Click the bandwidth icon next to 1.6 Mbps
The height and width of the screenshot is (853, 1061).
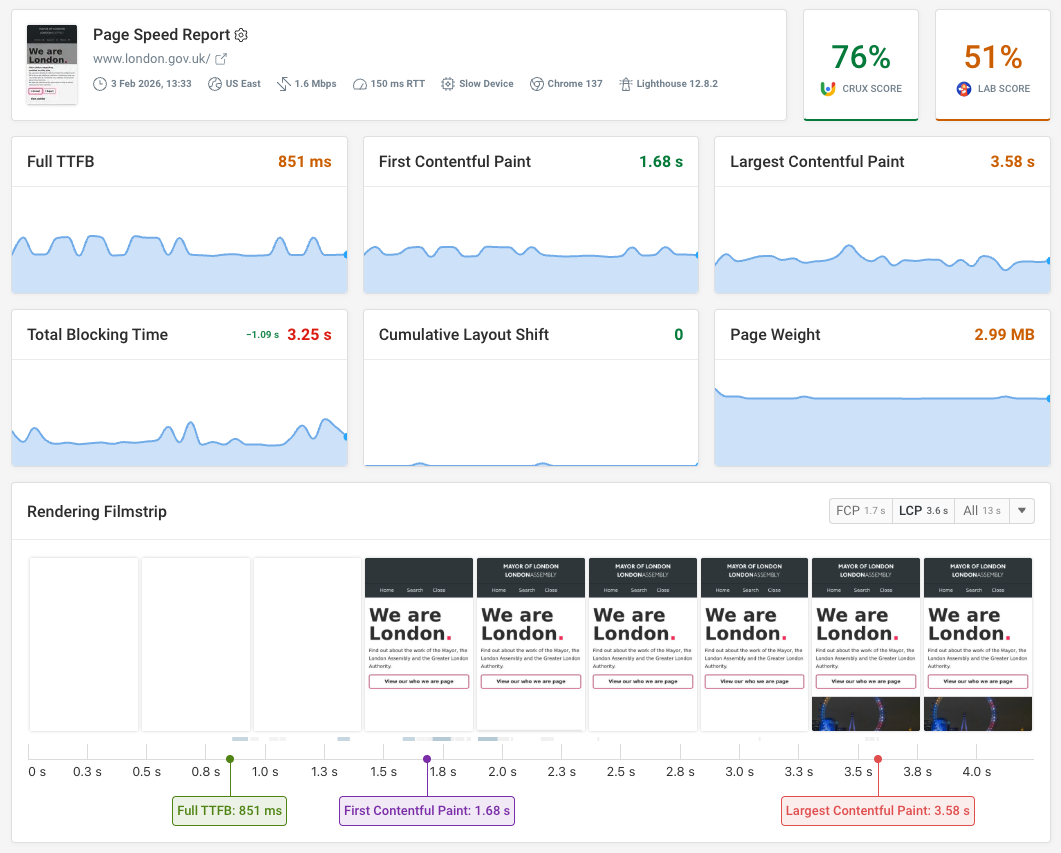point(284,84)
